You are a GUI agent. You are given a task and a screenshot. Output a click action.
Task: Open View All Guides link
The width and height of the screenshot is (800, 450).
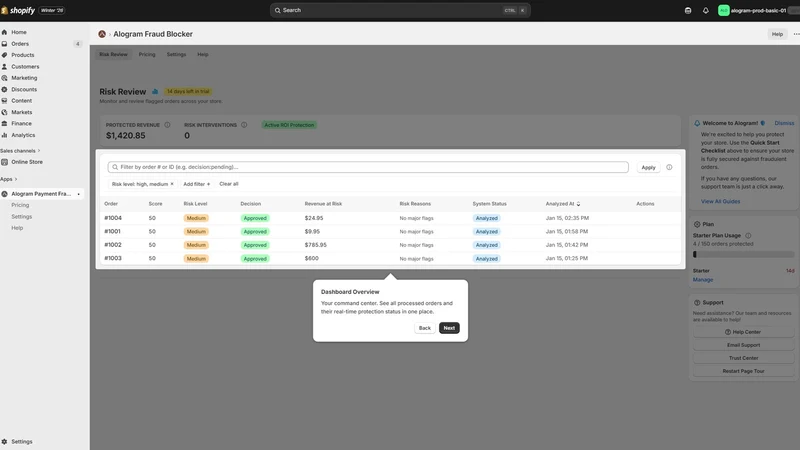point(720,202)
